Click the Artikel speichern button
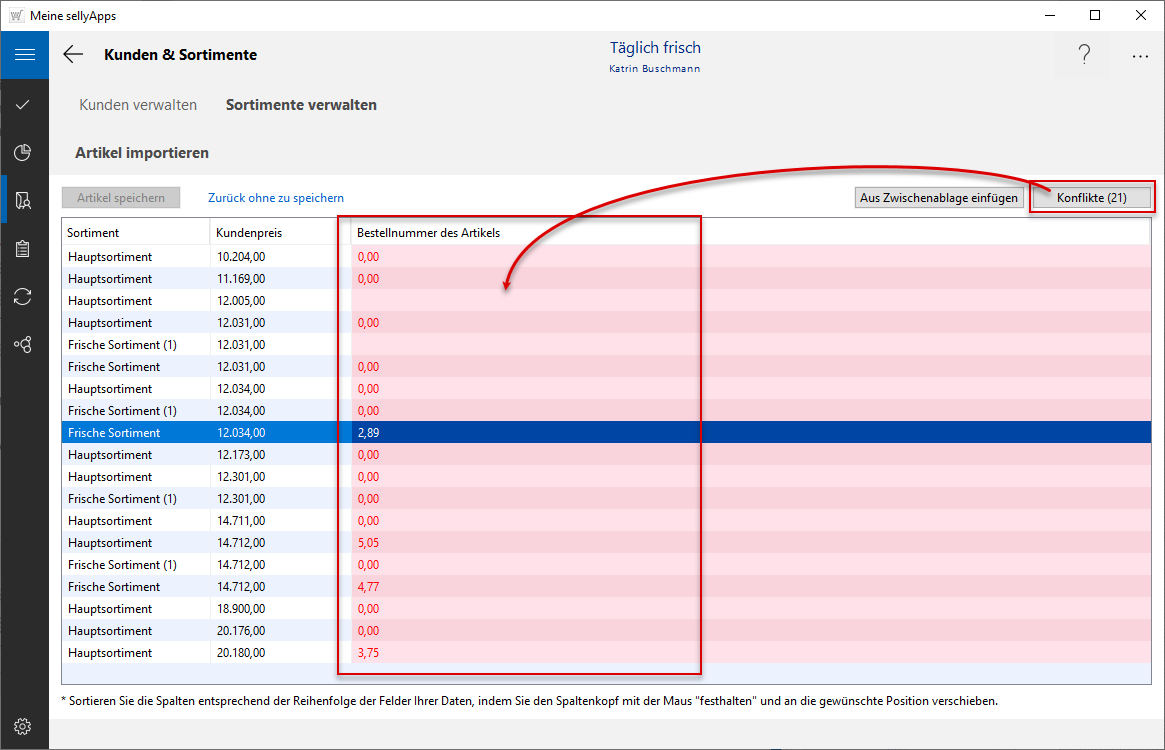Viewport: 1165px width, 750px height. click(x=121, y=198)
